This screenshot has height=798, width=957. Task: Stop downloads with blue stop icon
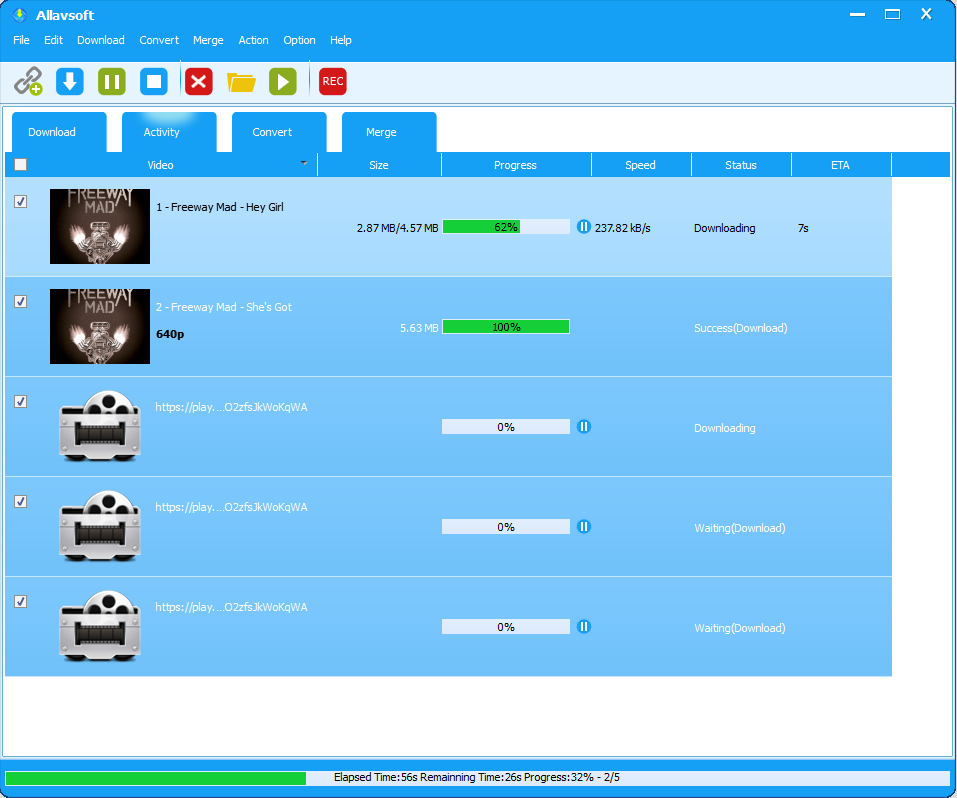pyautogui.click(x=154, y=81)
